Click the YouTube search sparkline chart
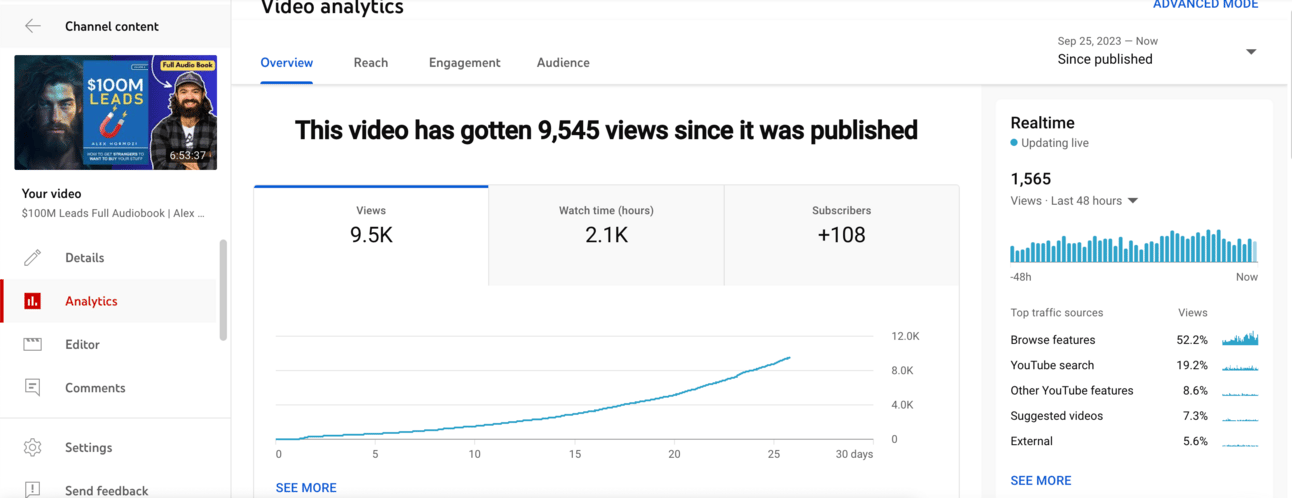1292x498 pixels. tap(1240, 367)
